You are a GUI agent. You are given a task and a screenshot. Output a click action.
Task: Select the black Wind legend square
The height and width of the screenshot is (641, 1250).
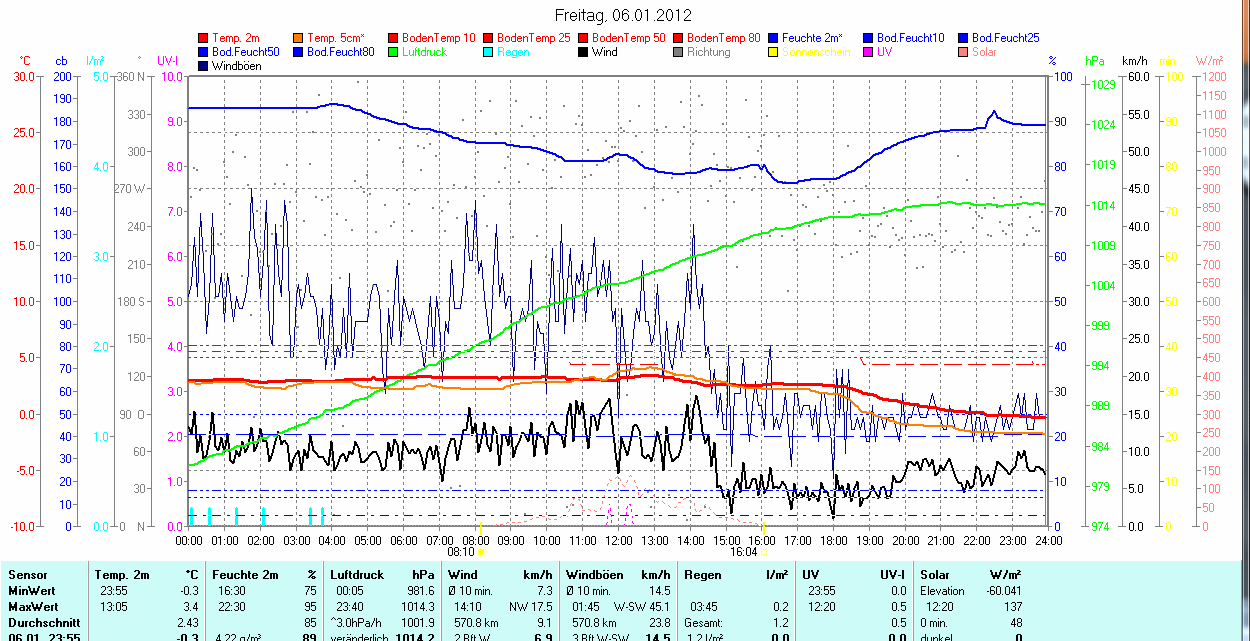coord(583,52)
